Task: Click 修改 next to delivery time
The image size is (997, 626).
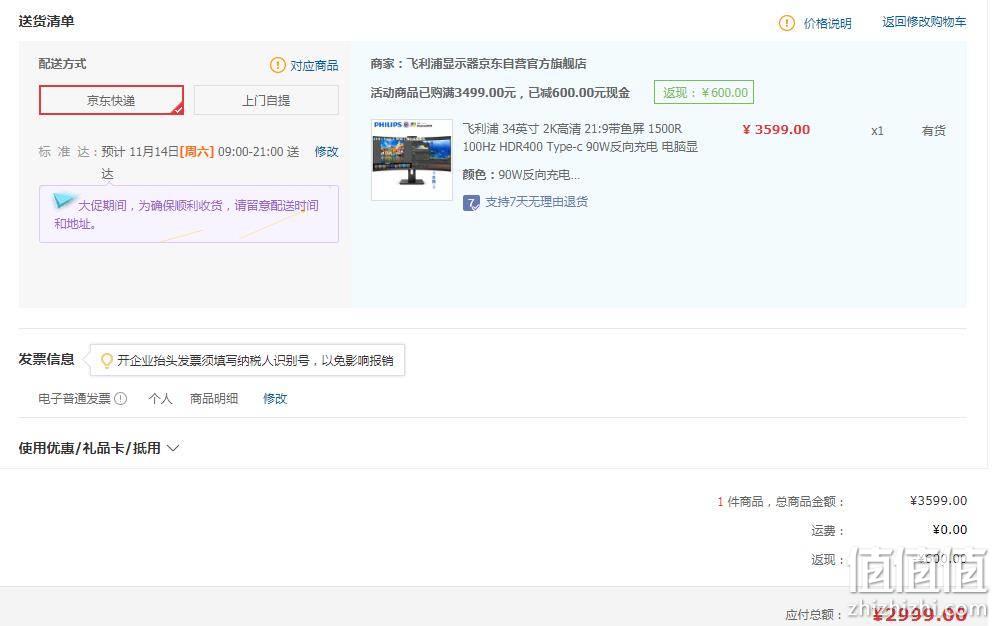Action: 326,152
